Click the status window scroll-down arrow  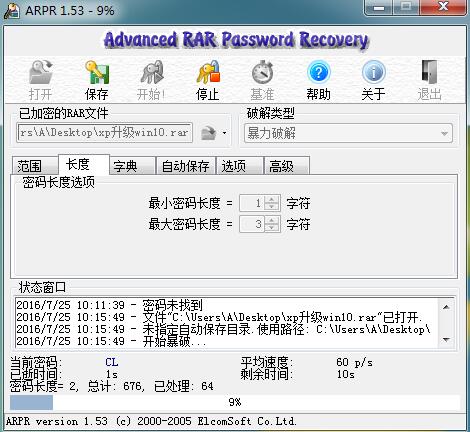click(446, 340)
